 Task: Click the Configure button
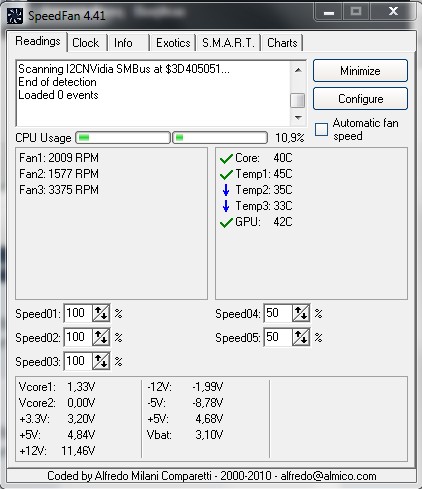[x=360, y=99]
